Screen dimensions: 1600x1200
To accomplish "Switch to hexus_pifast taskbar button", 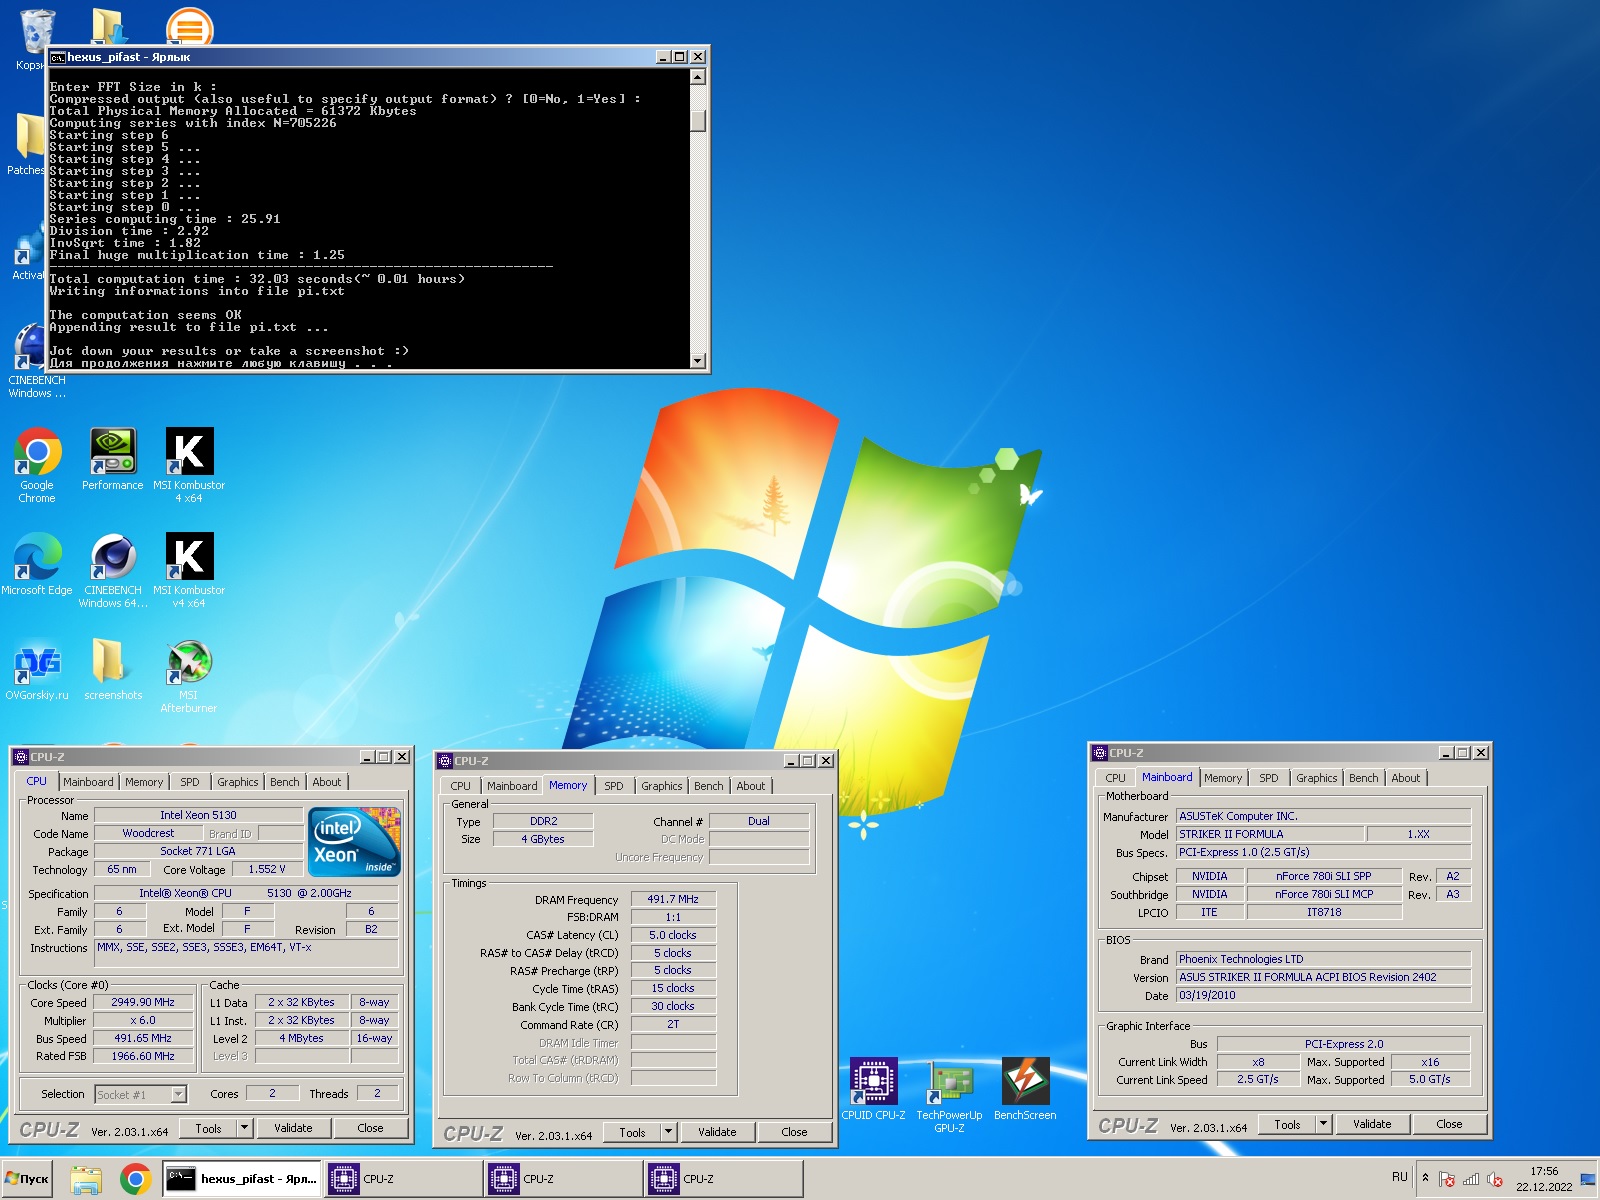I will coord(242,1179).
